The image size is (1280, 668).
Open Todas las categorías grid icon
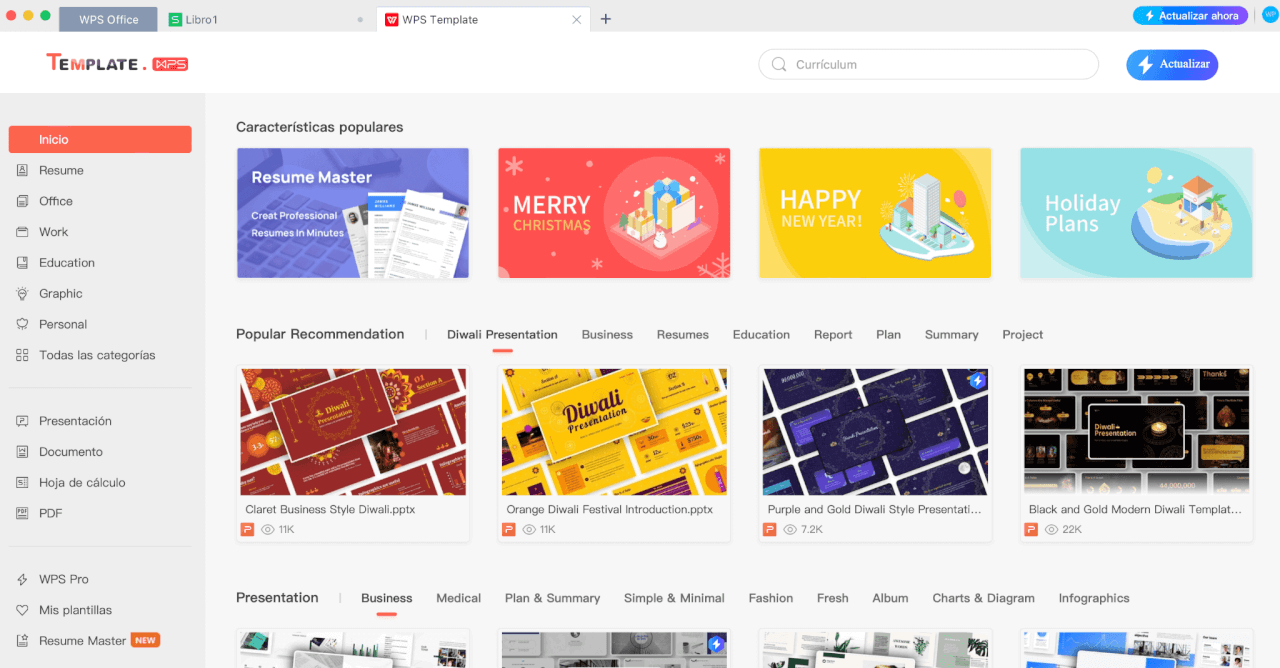click(22, 356)
